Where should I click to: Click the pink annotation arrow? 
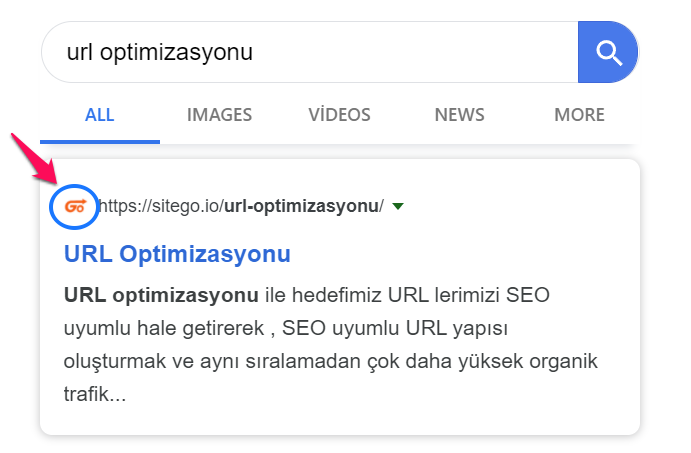point(33,159)
